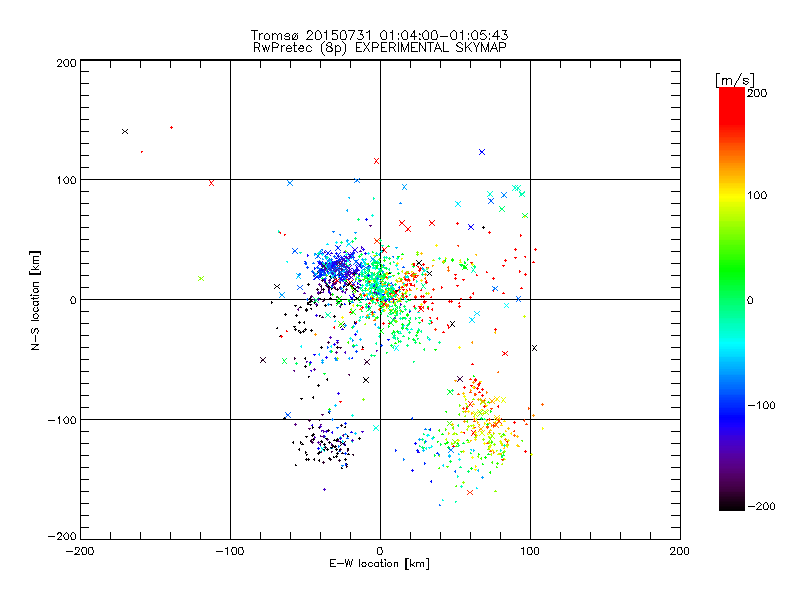This screenshot has width=800, height=600.
Task: Click the N-S axis tick label '100'
Action: click(x=66, y=180)
